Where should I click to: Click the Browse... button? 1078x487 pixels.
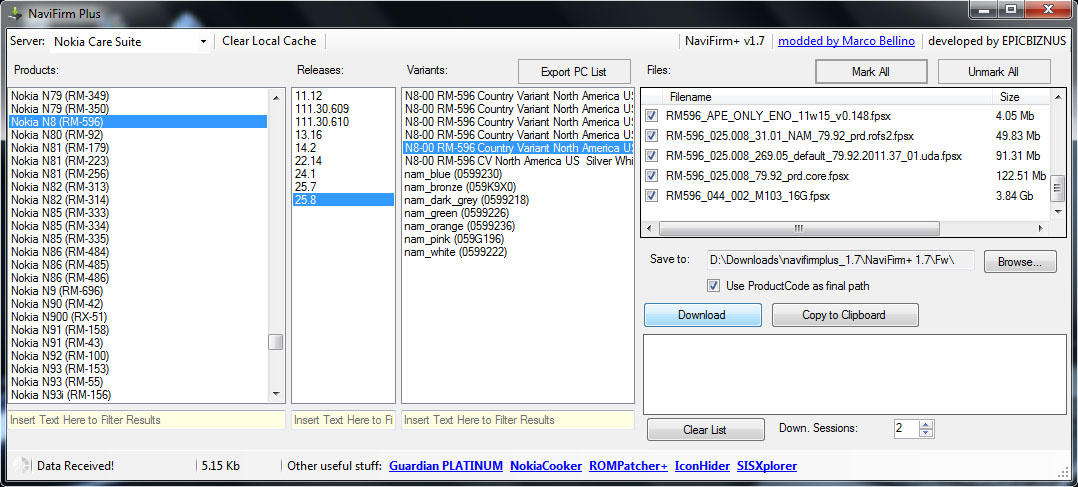click(x=1020, y=261)
